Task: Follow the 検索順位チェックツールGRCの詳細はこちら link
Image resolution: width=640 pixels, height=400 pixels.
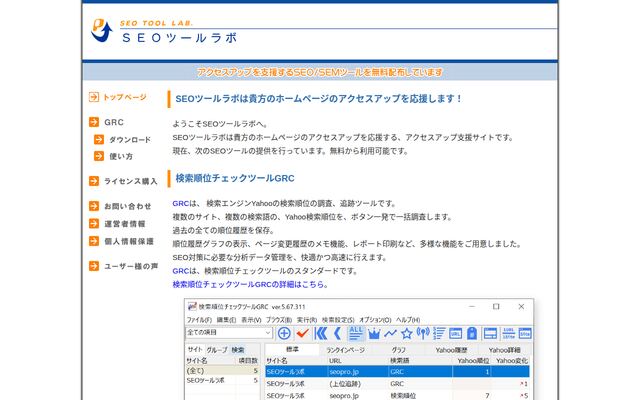Action: click(x=250, y=284)
